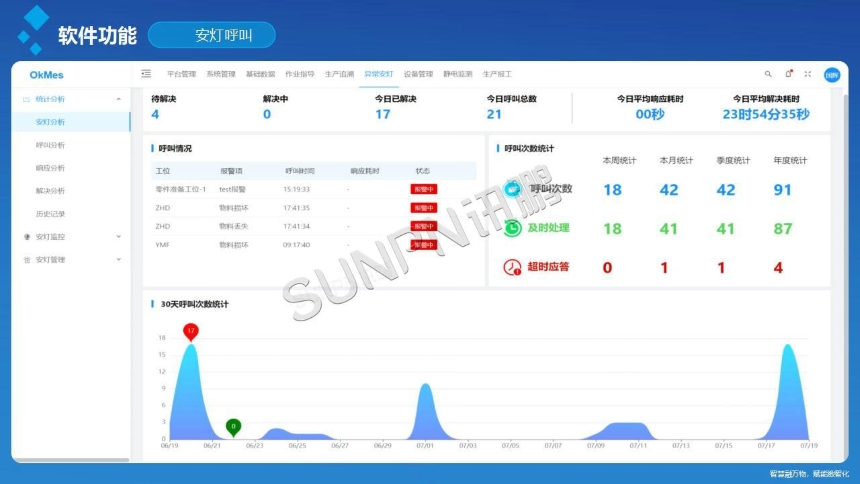This screenshot has height=484, width=860.
Task: Click the weekly timeout count 0
Action: [x=607, y=268]
